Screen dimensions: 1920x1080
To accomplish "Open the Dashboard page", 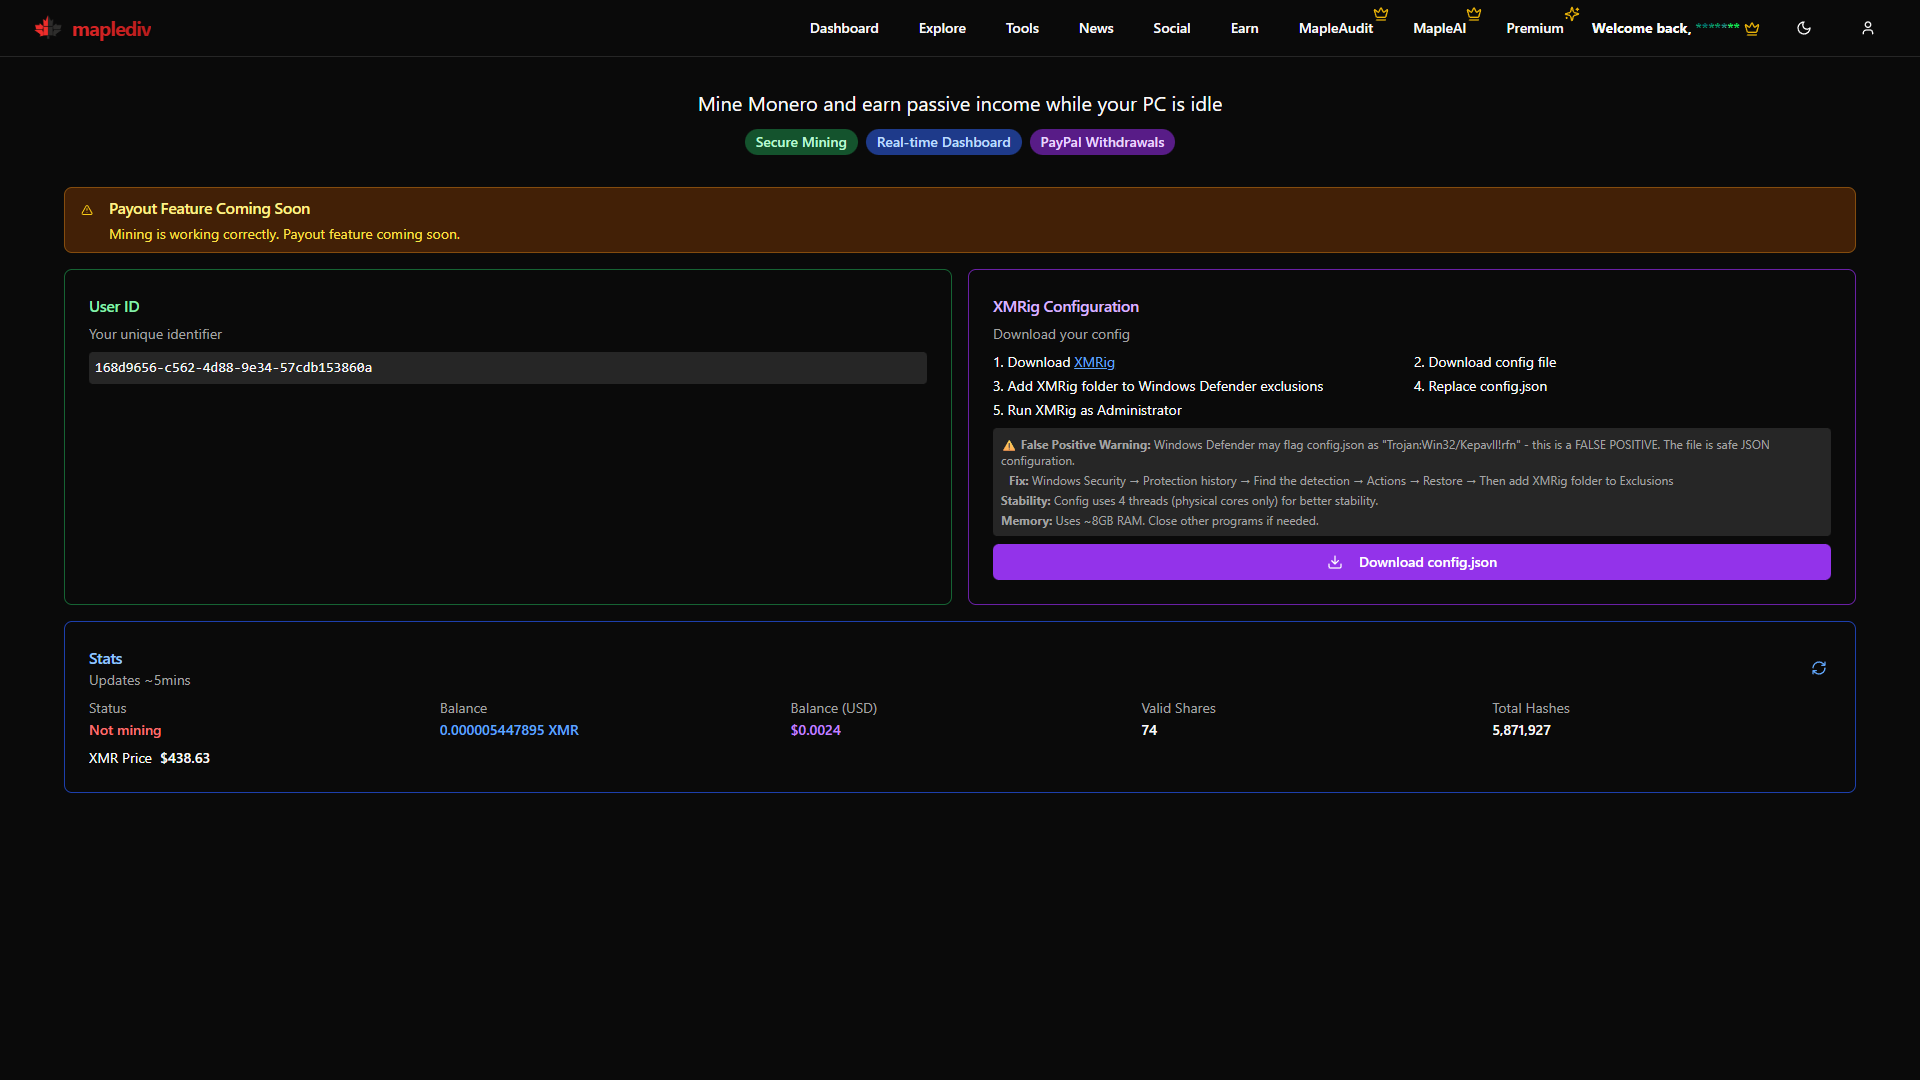I will pos(843,28).
